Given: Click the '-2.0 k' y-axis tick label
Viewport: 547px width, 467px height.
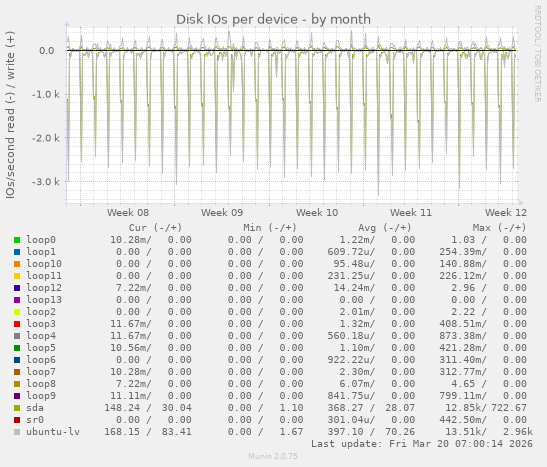Looking at the screenshot, I should (45, 138).
